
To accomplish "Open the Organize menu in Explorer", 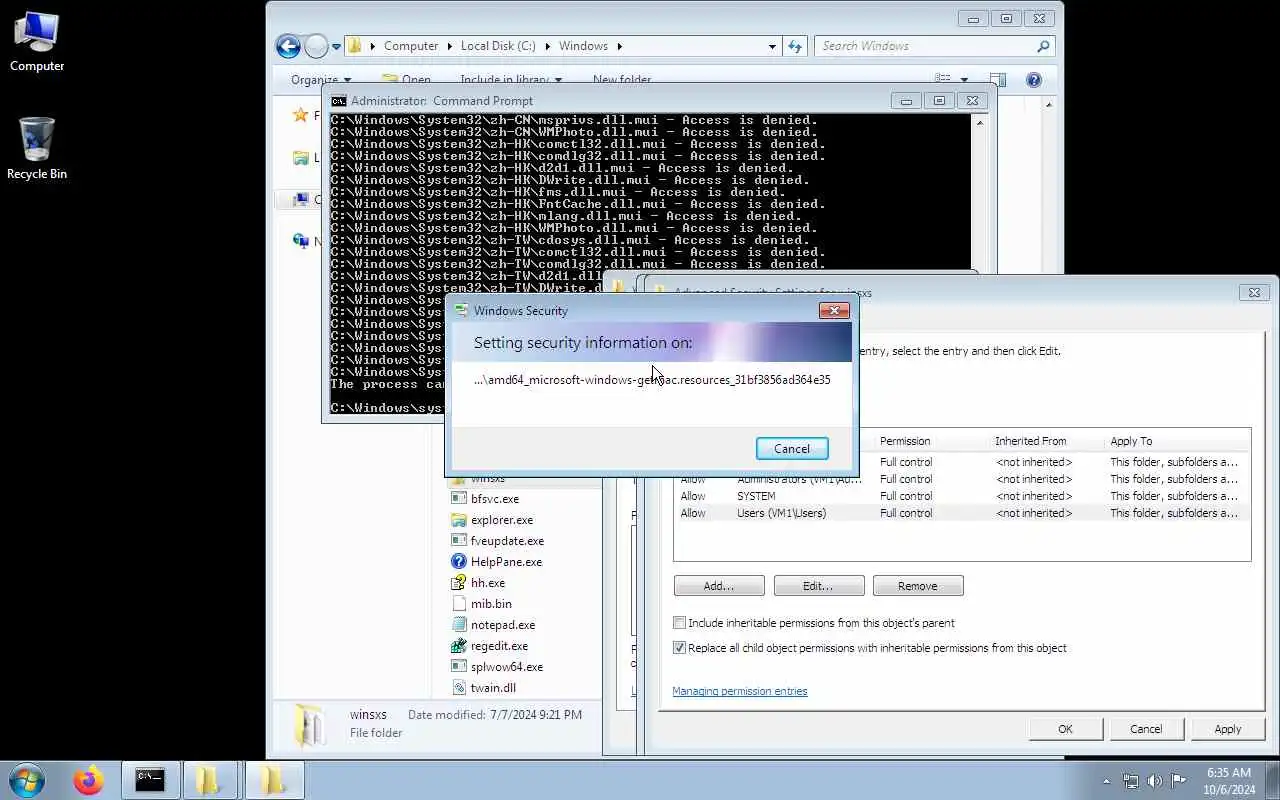I will (320, 79).
